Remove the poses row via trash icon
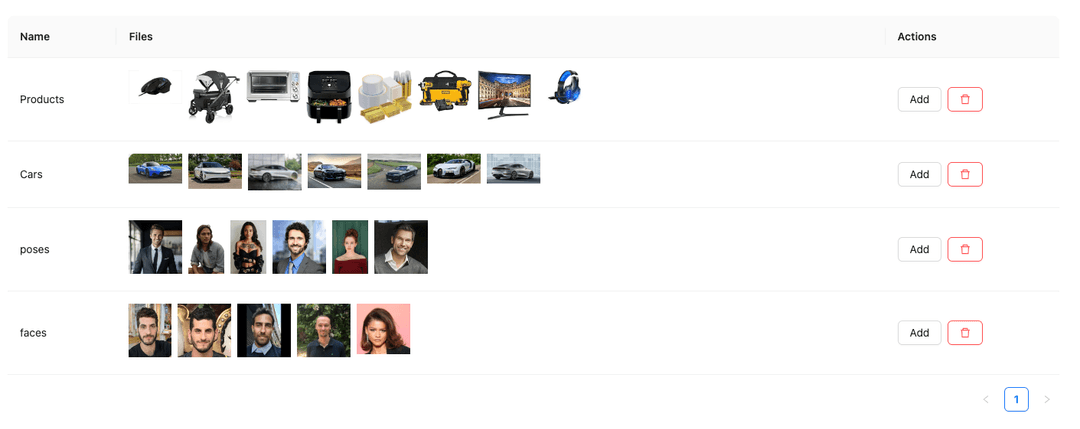 (x=964, y=249)
